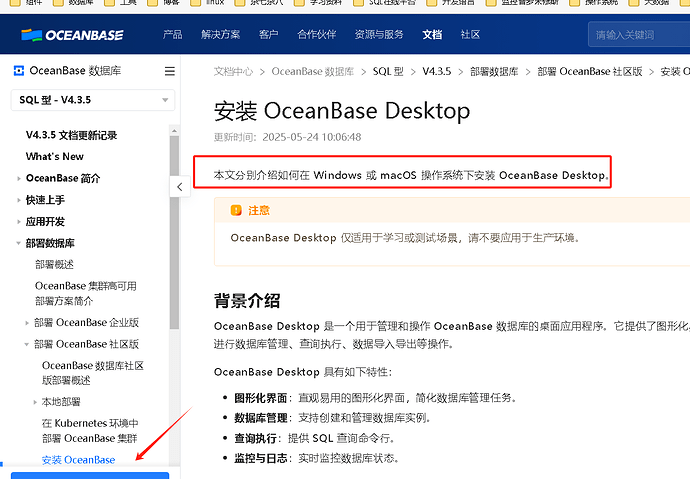Open 在 Kubernetes 环境中部署 OceanBase 集群
This screenshot has width=690, height=479.
[x=90, y=431]
